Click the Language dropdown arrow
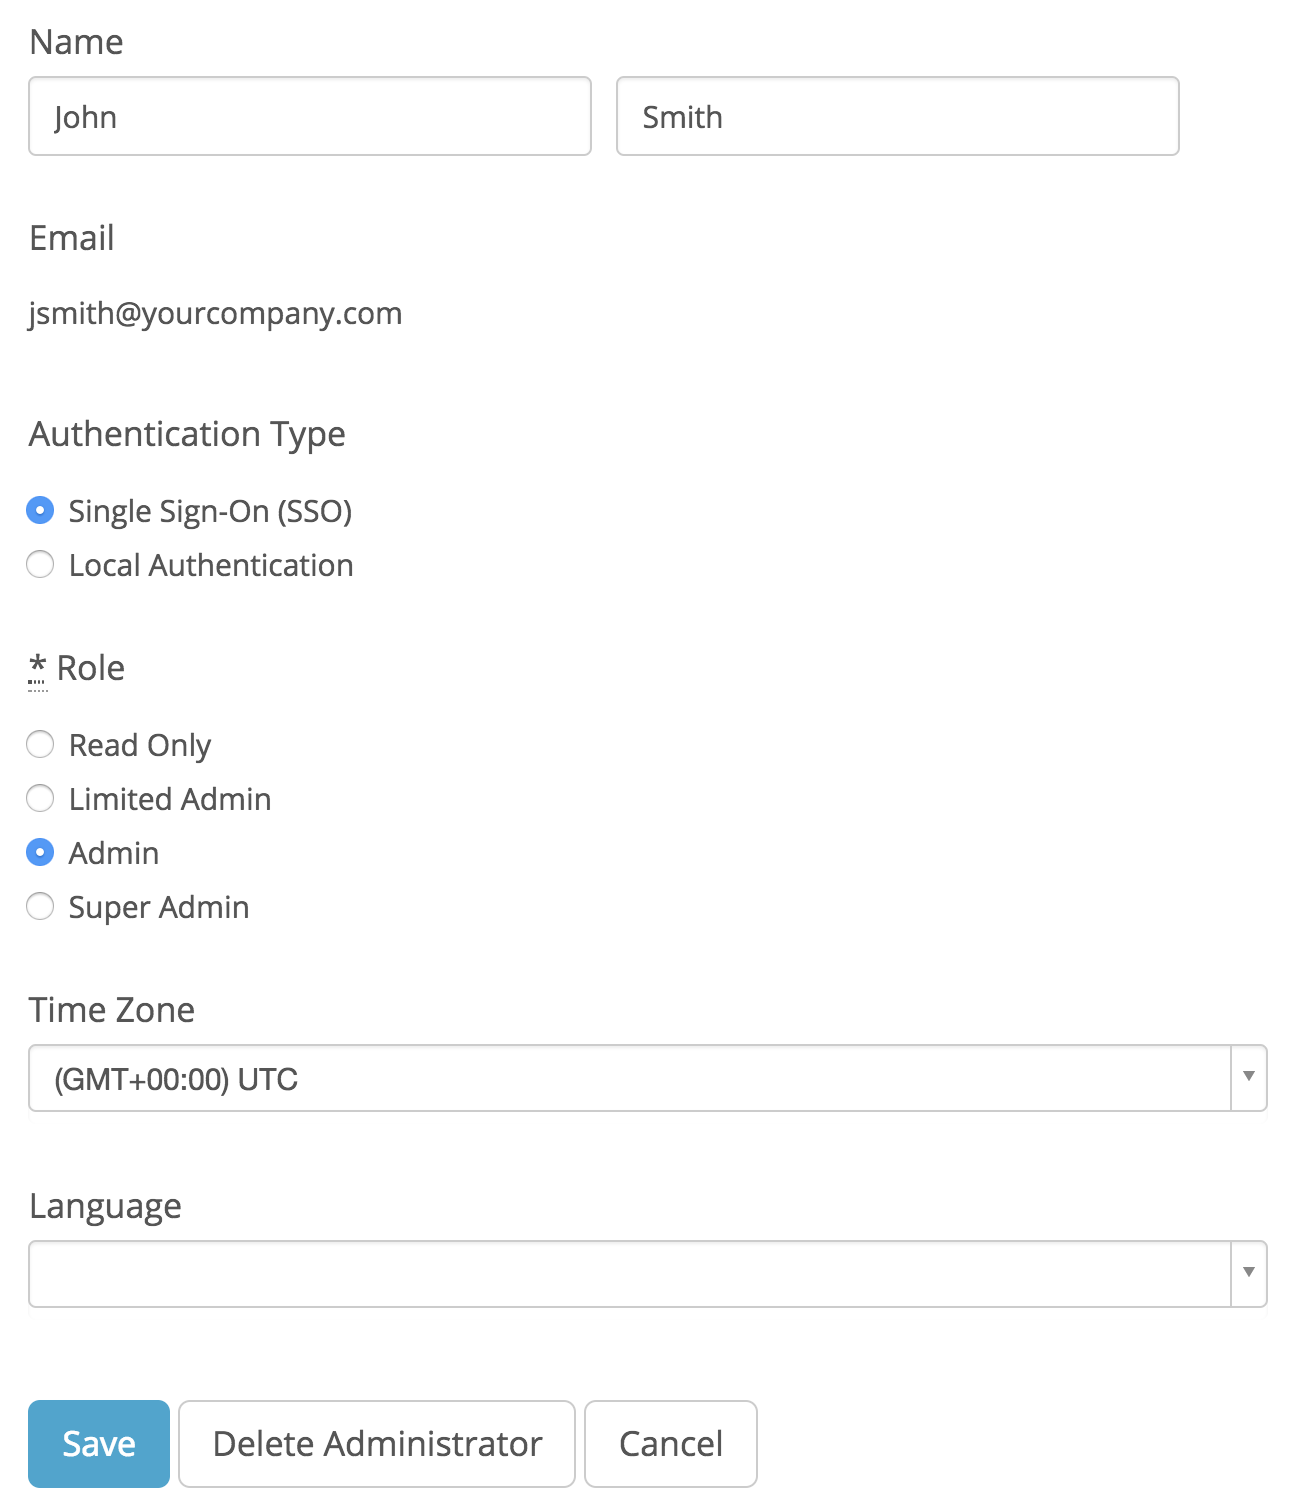Screen dimensions: 1300x1512 (1248, 1273)
